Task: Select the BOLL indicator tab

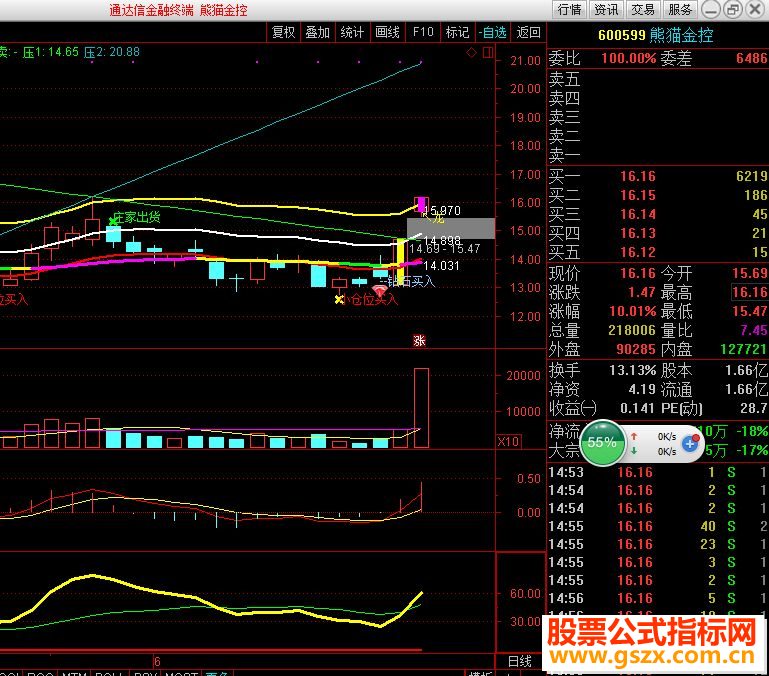Action: (110, 673)
